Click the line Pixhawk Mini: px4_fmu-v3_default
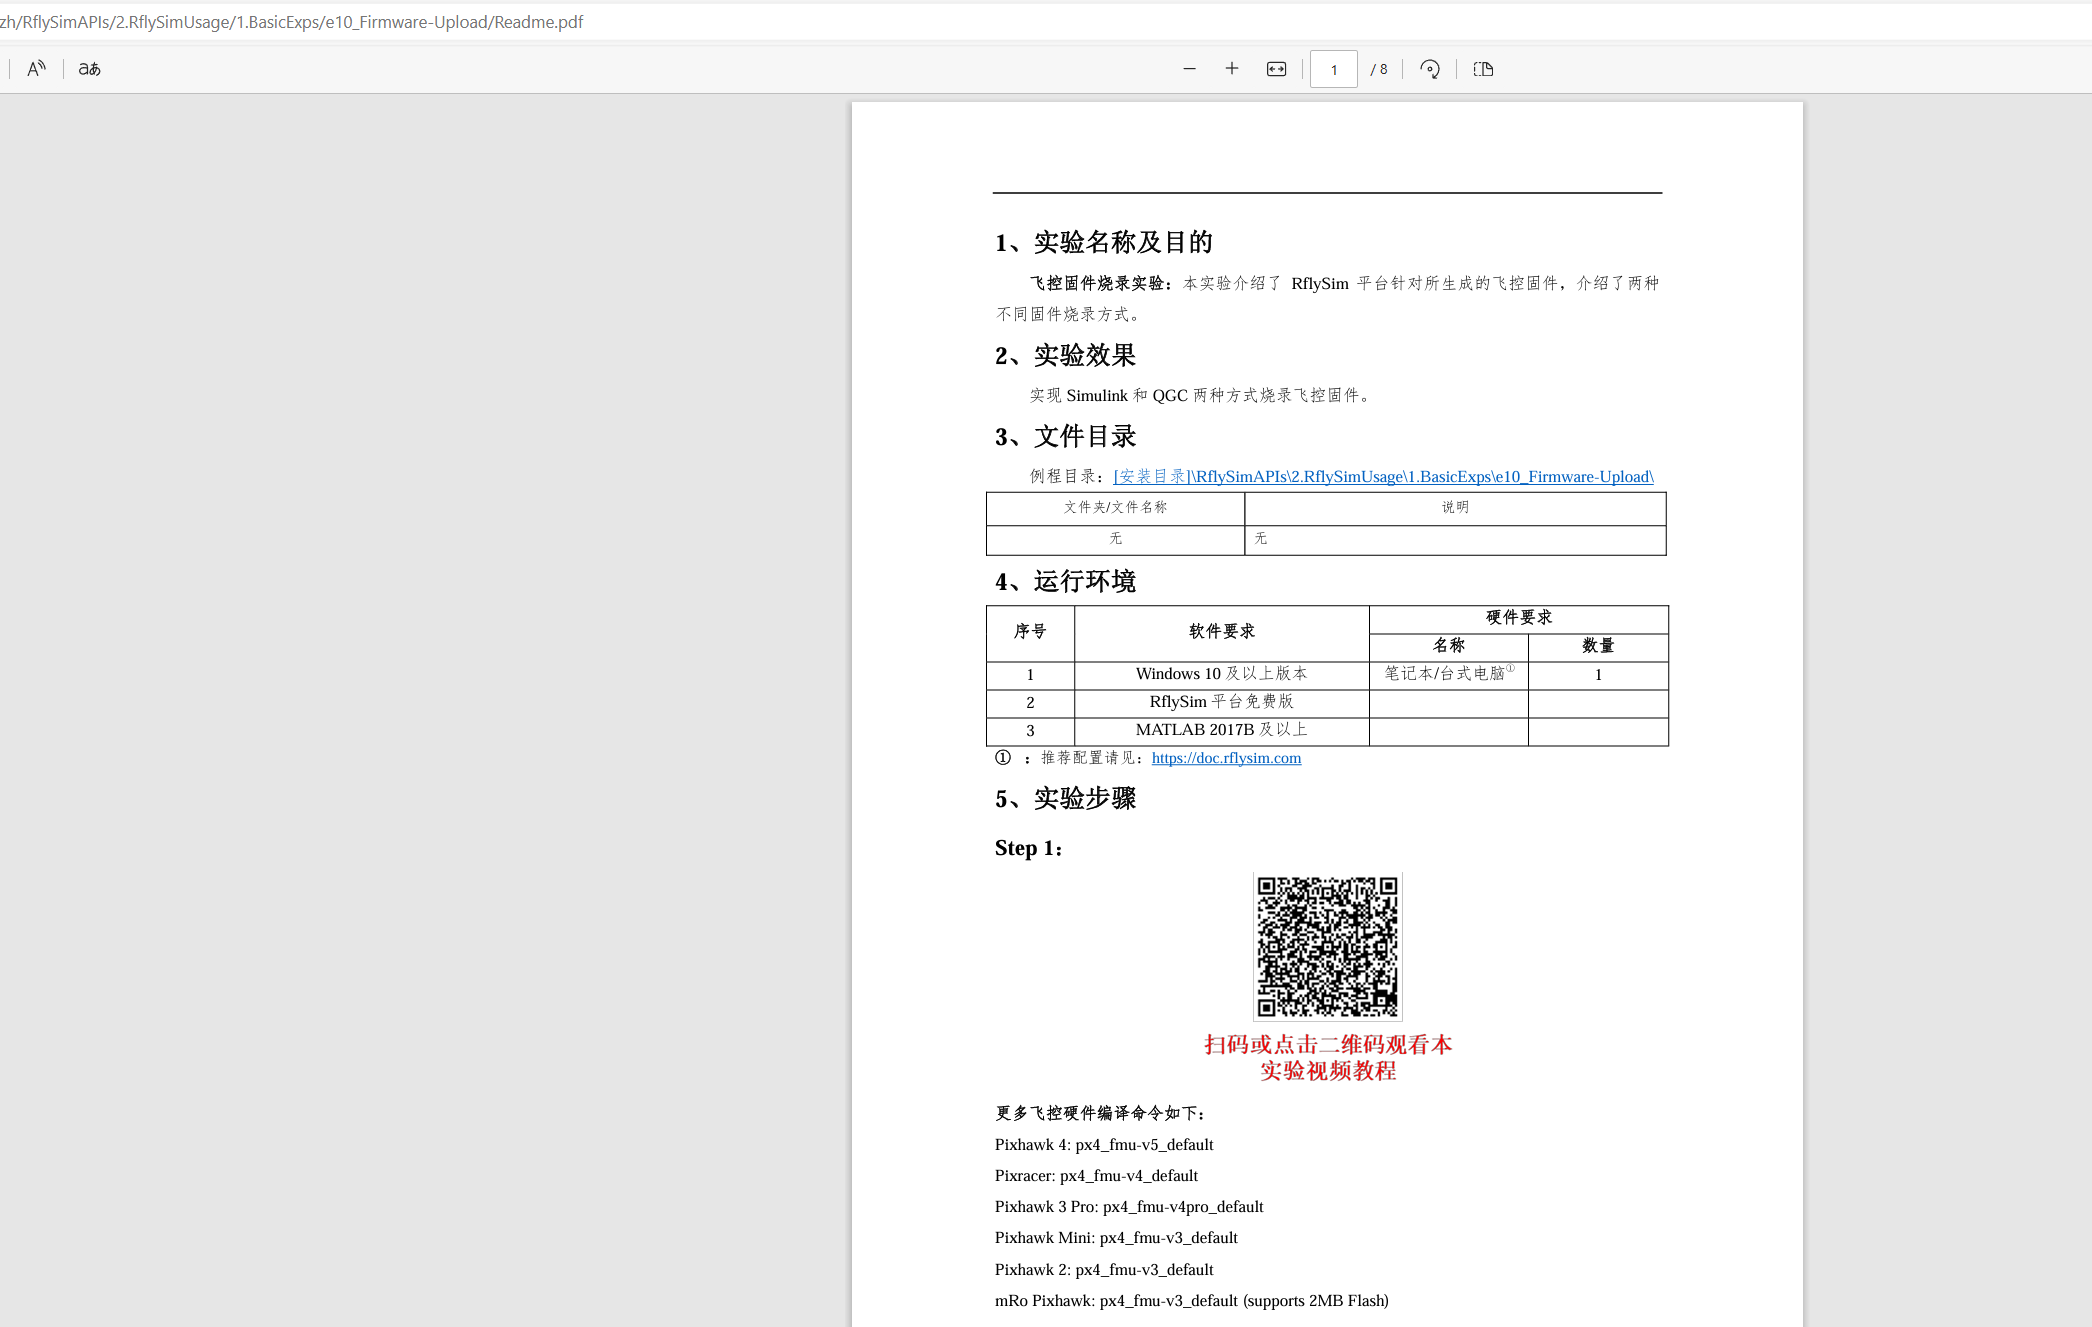The height and width of the screenshot is (1327, 2092). (x=1116, y=1238)
